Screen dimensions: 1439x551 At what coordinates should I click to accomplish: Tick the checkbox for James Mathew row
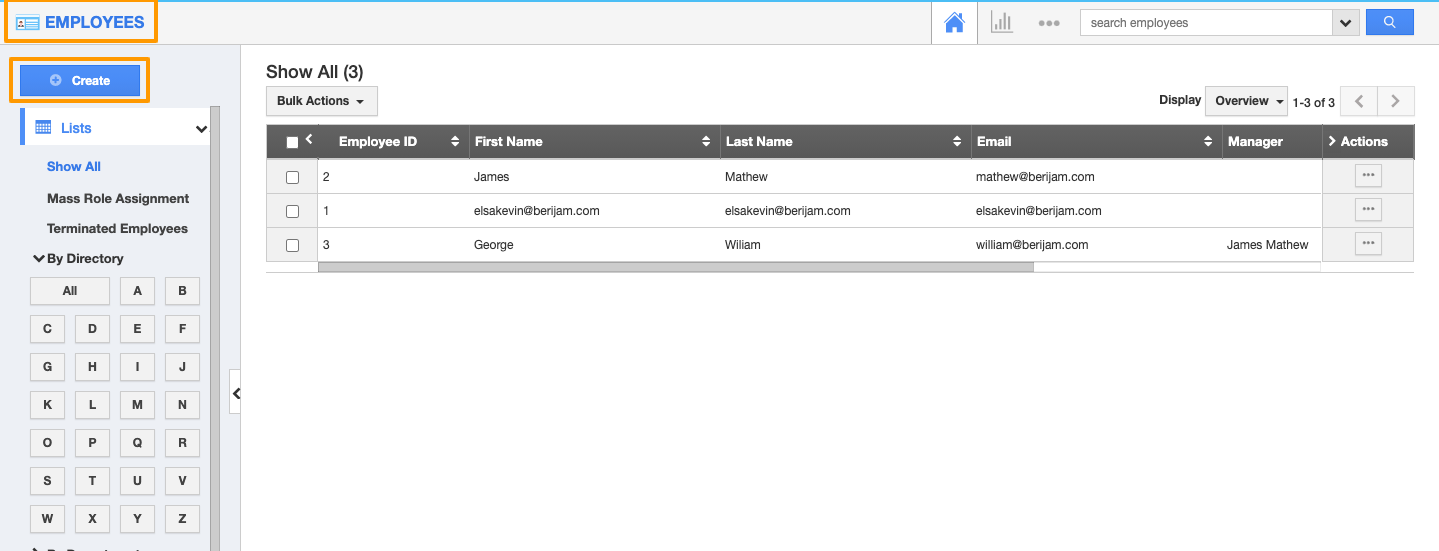(292, 177)
